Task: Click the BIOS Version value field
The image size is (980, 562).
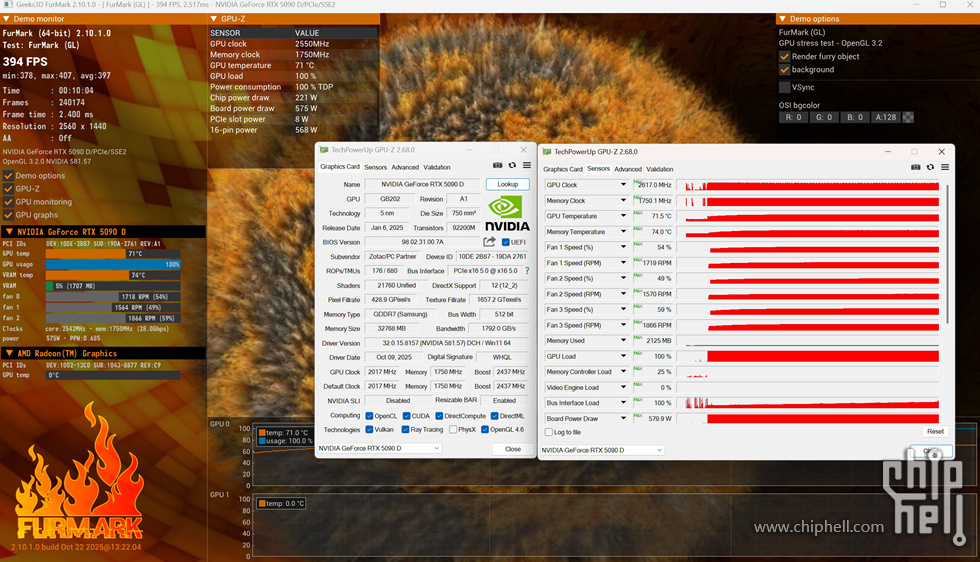Action: [x=422, y=242]
